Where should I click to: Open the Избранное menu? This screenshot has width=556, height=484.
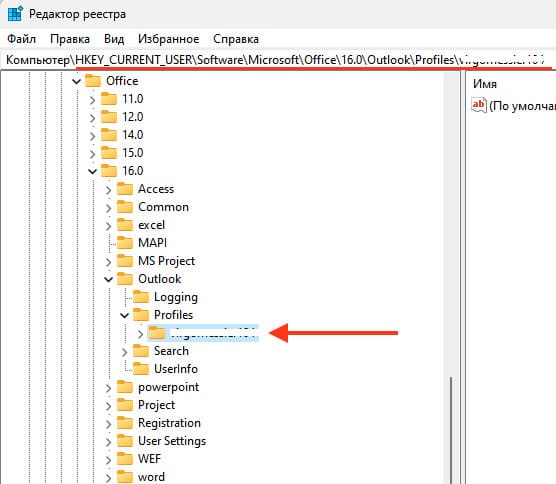point(168,39)
